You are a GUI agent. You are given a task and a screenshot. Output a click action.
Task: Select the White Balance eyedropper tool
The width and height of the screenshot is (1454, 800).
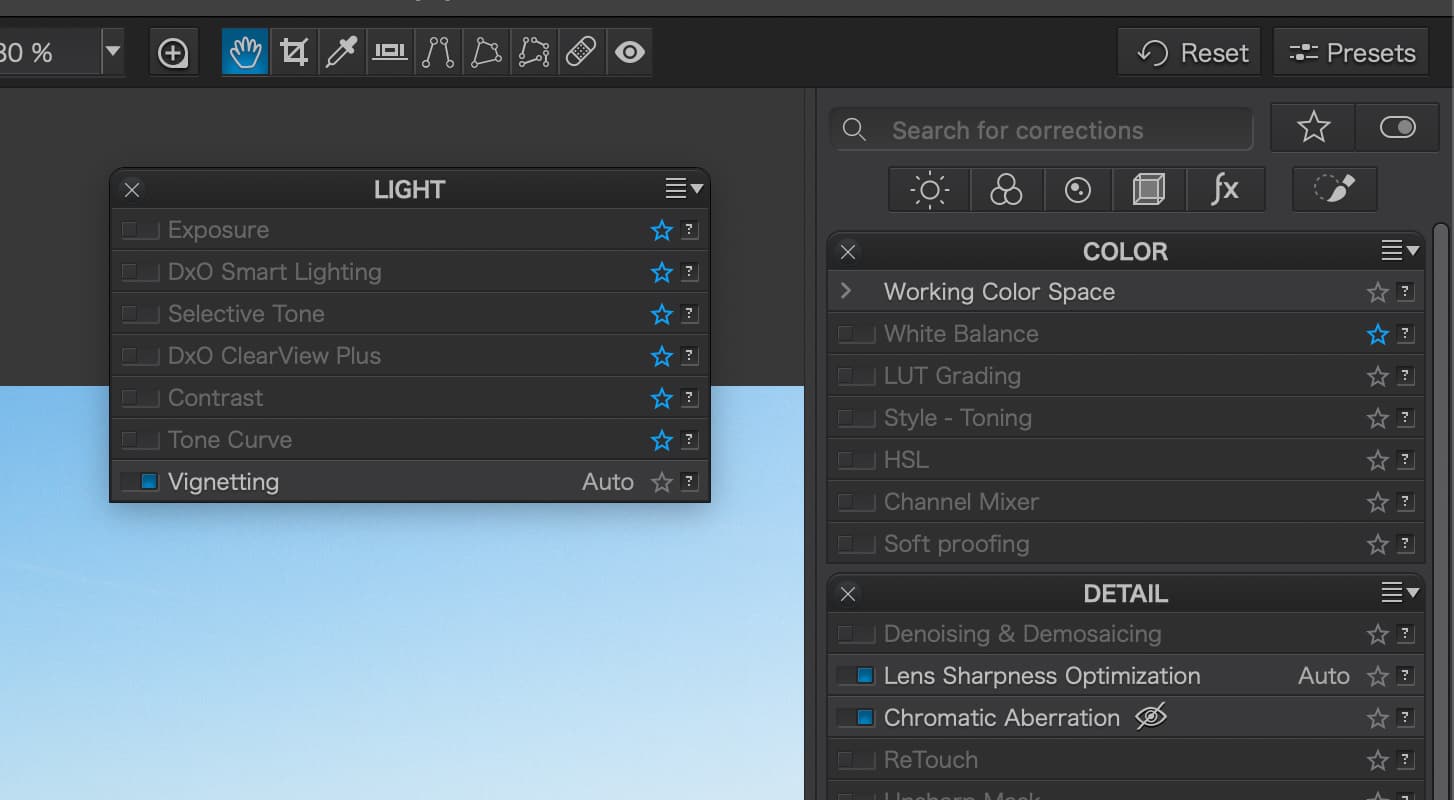coord(342,52)
